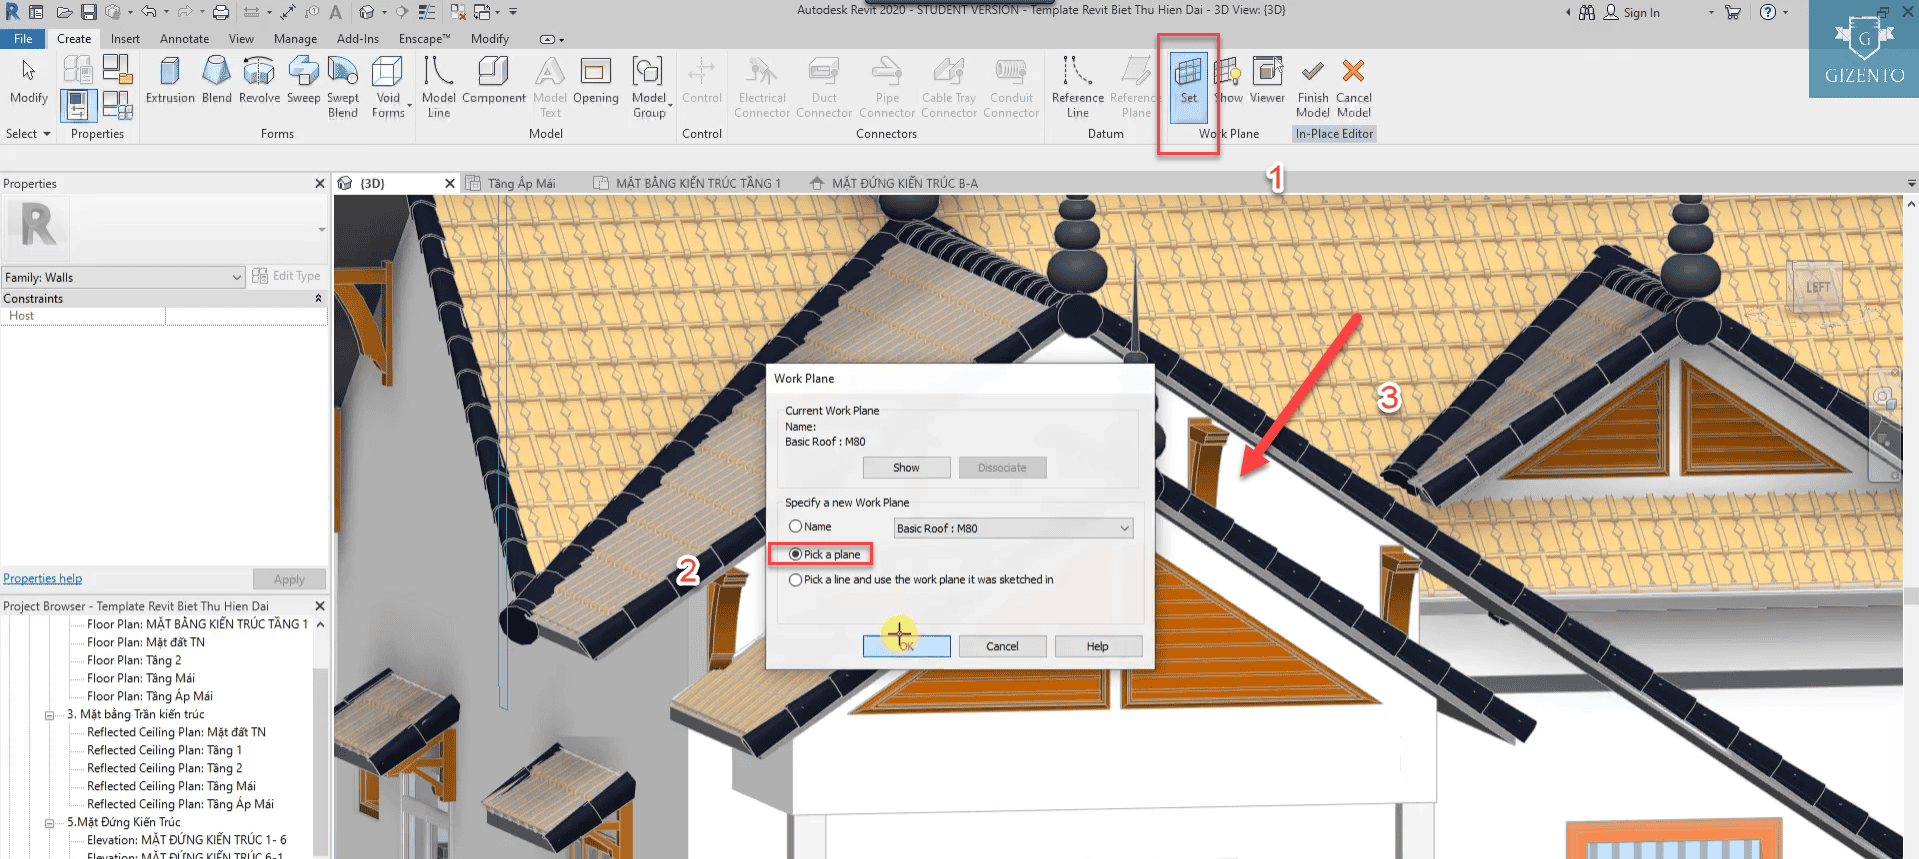This screenshot has width=1919, height=859.
Task: Select the Extrusion tool
Action: tap(170, 80)
